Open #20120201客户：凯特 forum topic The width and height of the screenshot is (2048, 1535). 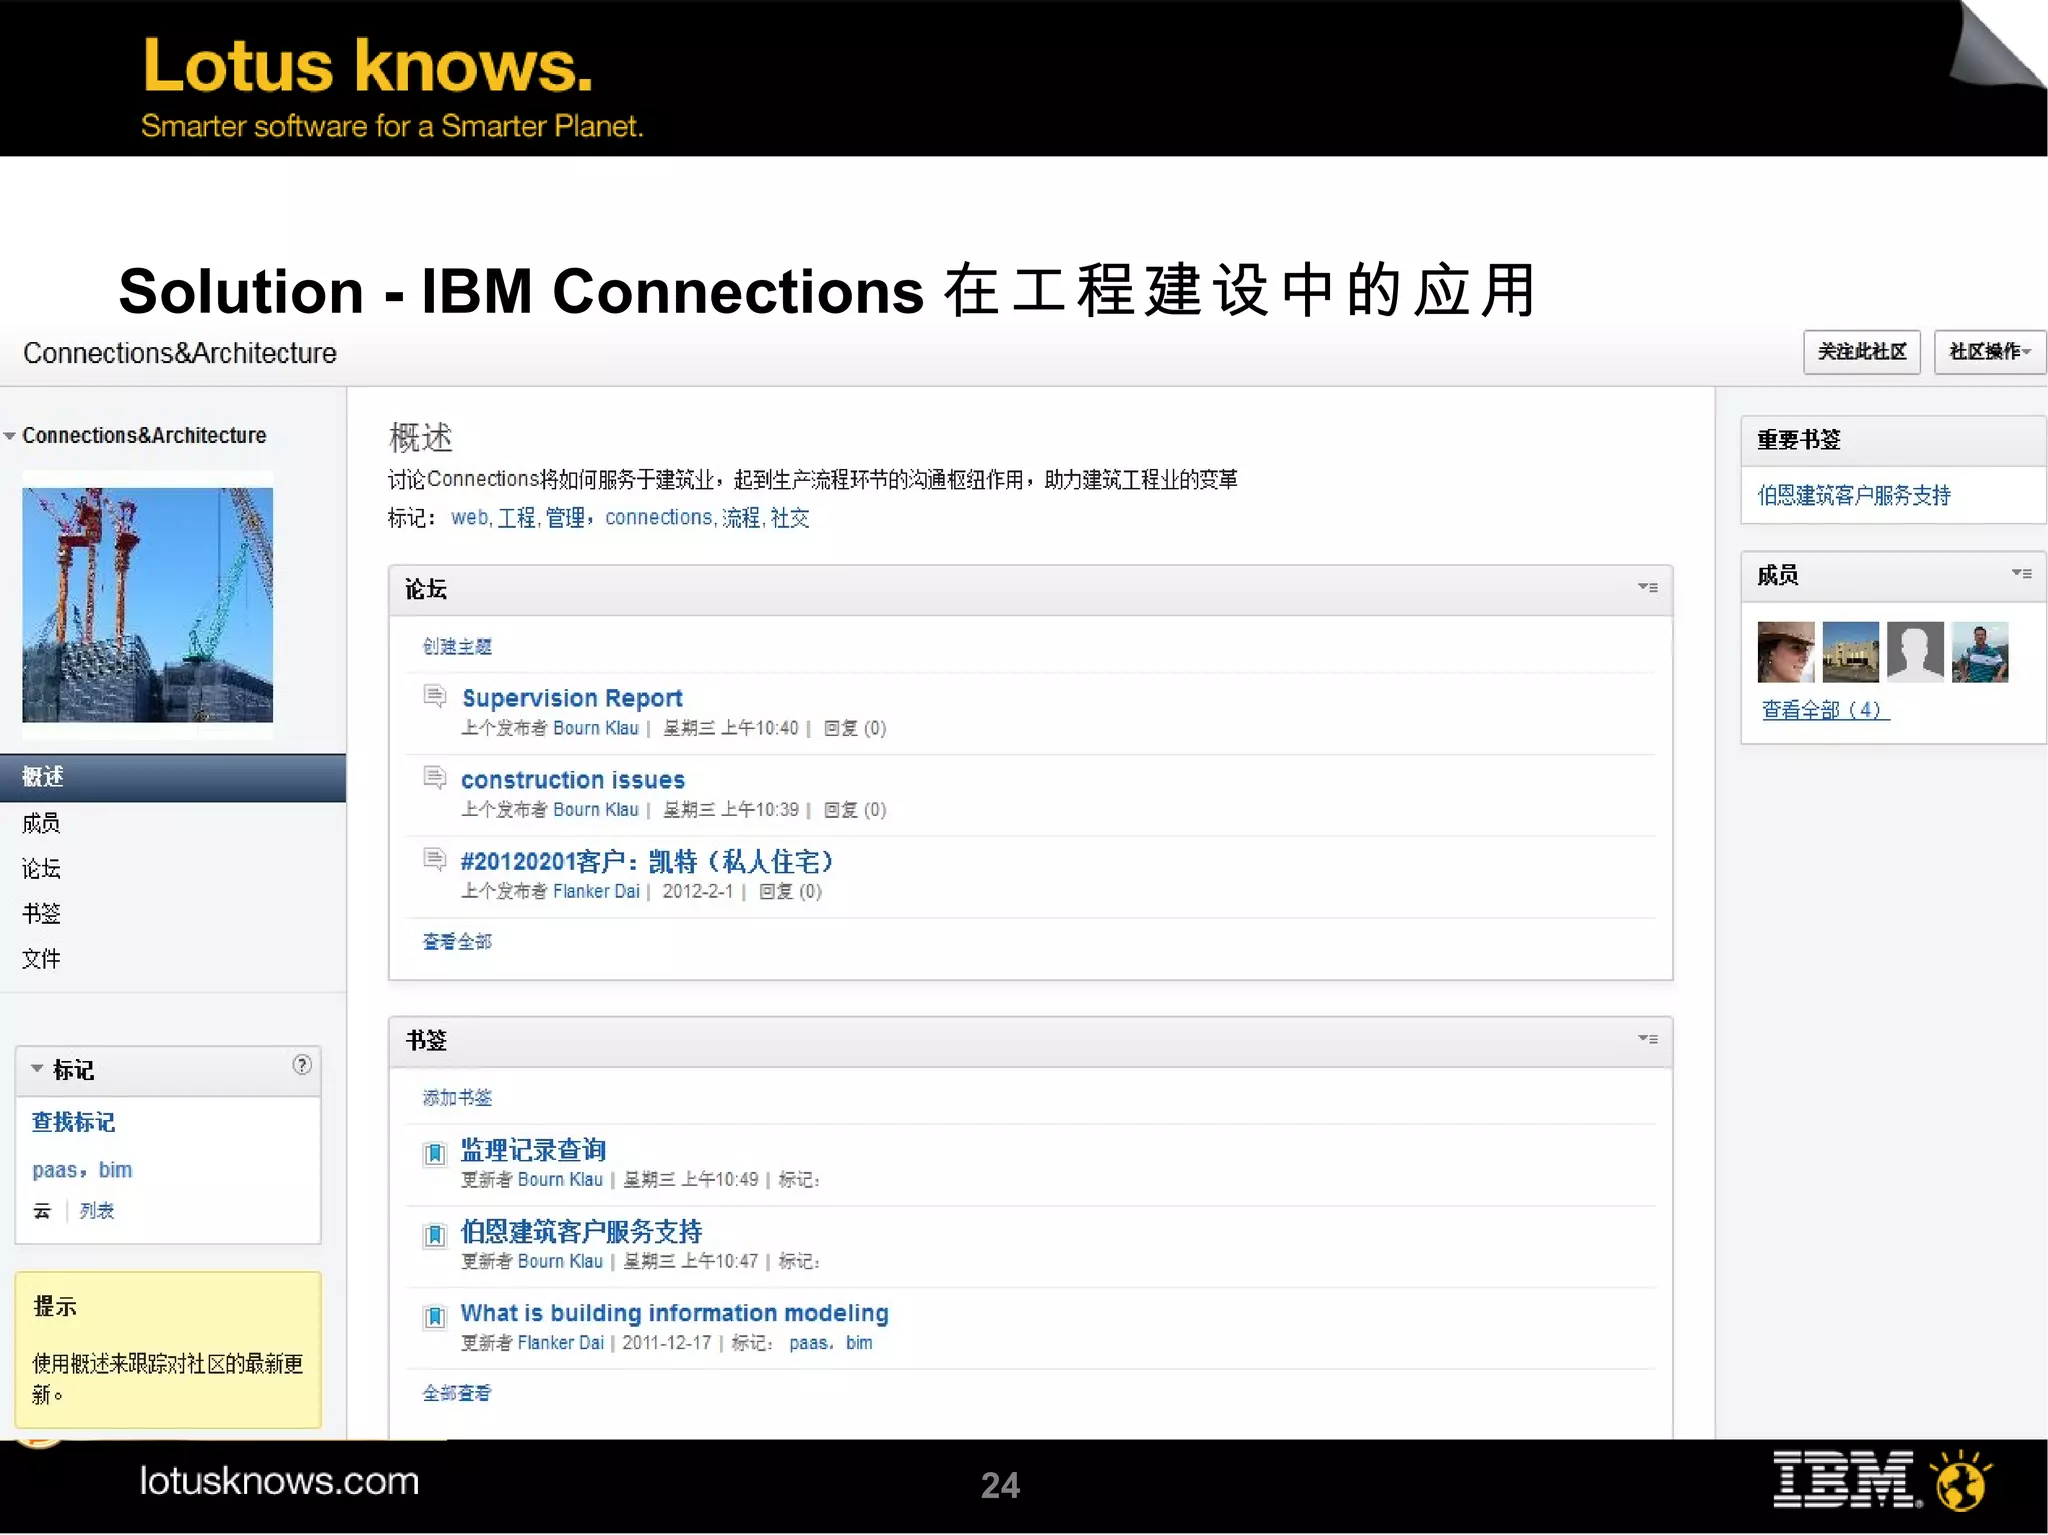pyautogui.click(x=647, y=861)
